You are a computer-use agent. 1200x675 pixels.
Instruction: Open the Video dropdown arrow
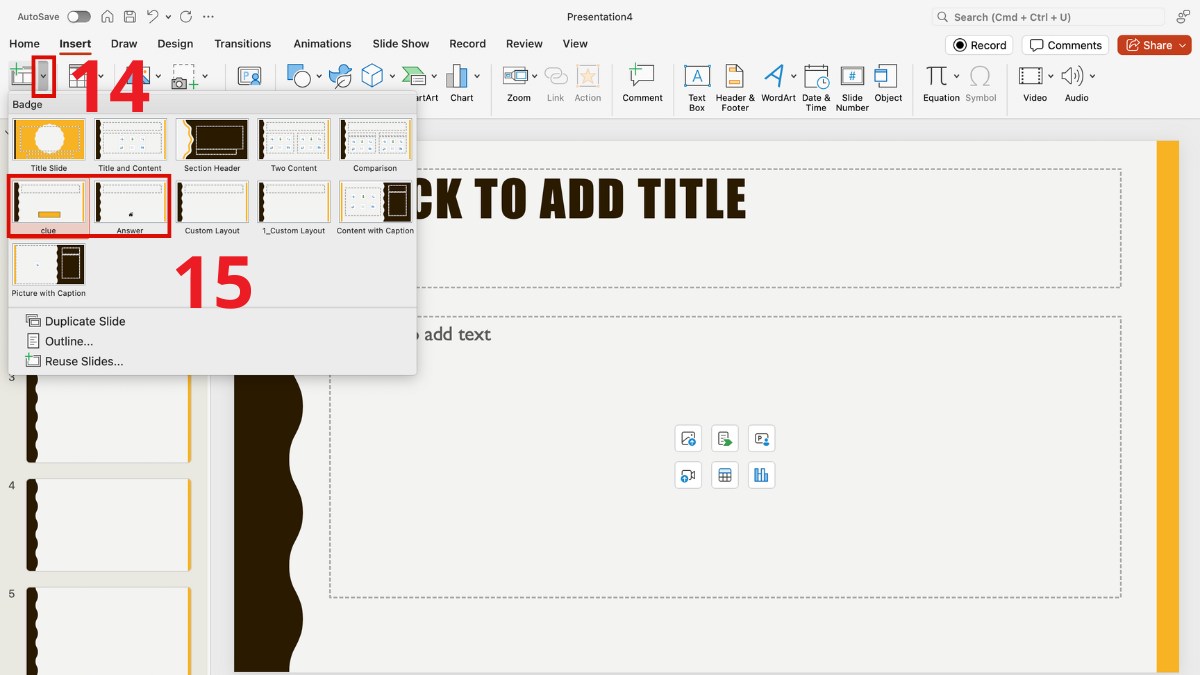1049,76
